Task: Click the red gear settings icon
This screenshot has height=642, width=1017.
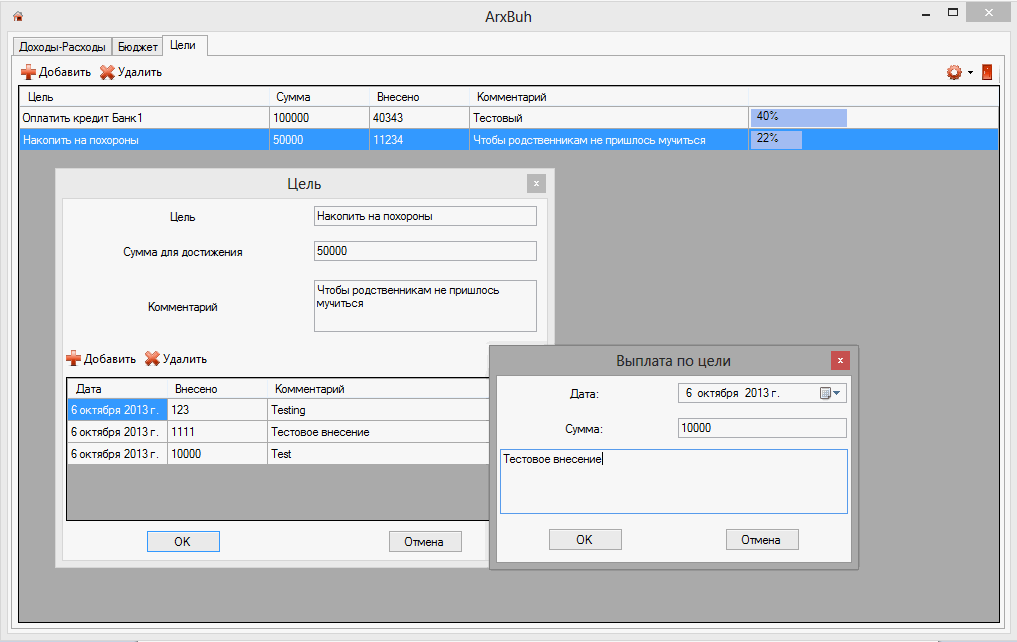Action: point(954,72)
